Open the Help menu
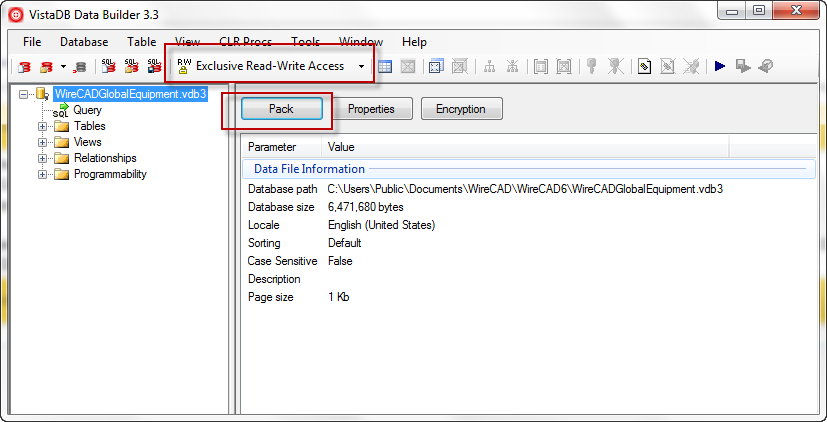Viewport: 827px width, 422px height. (414, 42)
